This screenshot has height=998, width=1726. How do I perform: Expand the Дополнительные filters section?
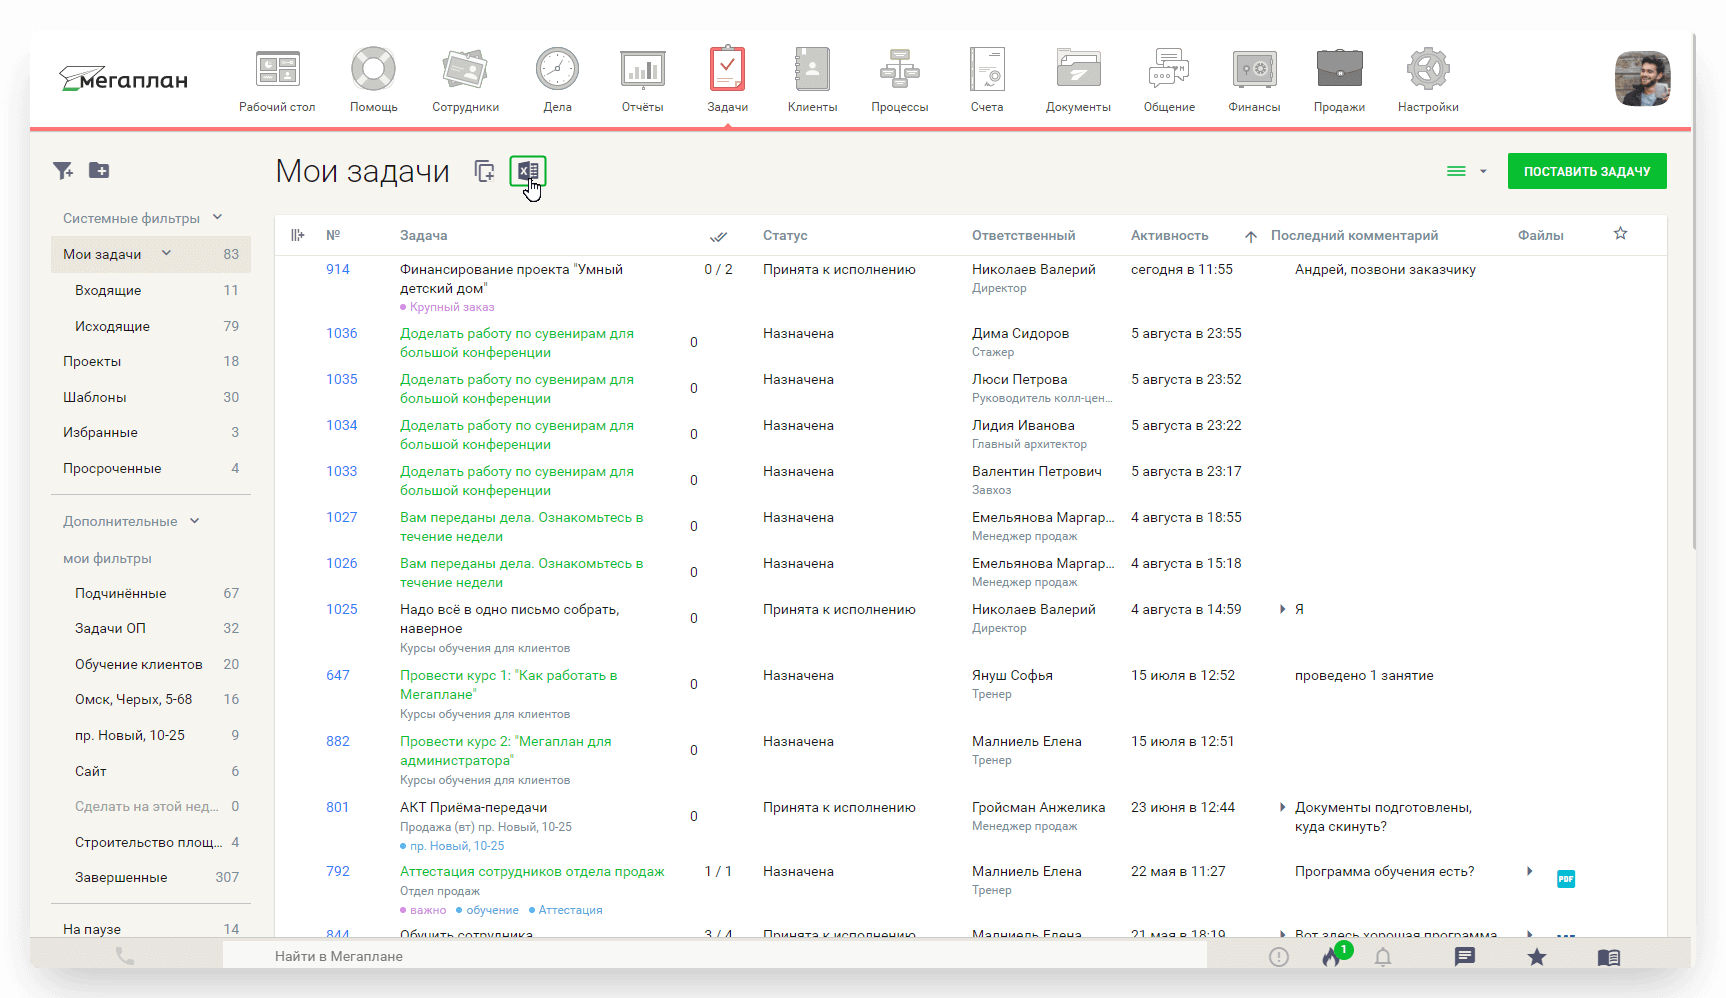point(194,521)
